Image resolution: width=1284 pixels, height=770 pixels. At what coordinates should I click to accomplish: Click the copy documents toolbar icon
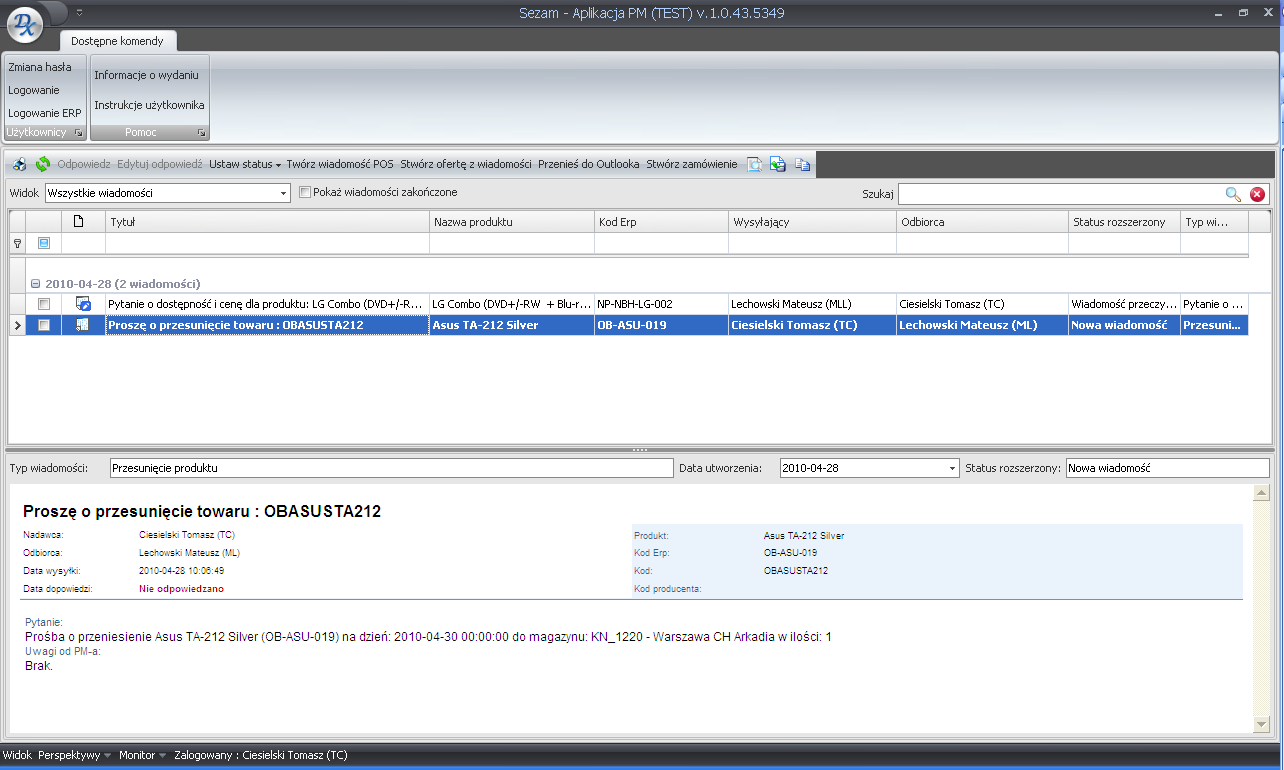tap(802, 164)
